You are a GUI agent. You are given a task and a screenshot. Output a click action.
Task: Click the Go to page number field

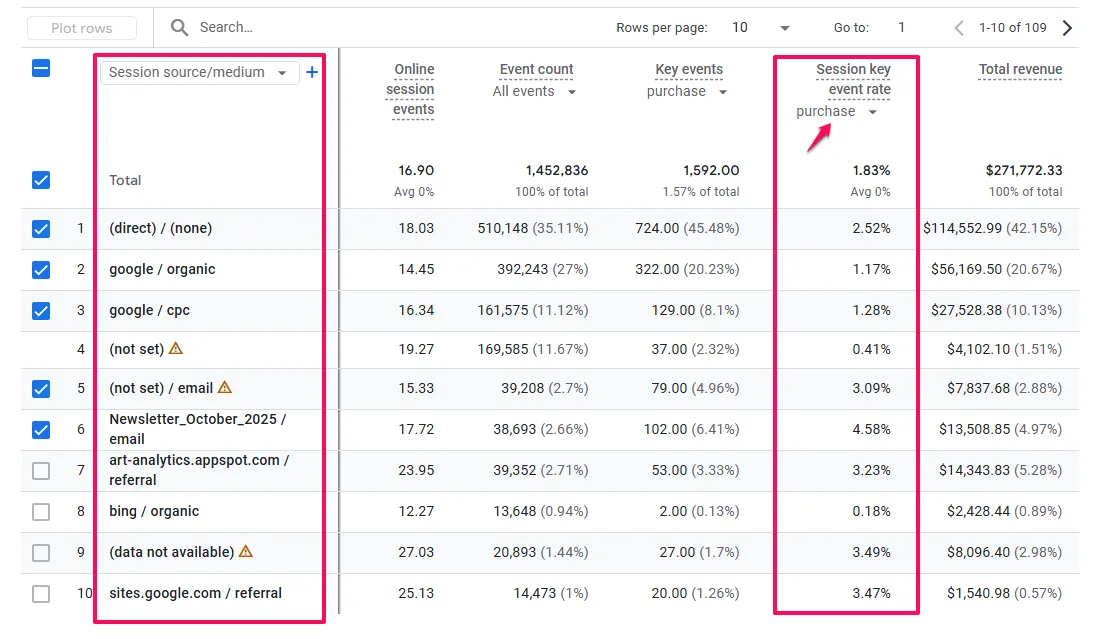pyautogui.click(x=902, y=28)
